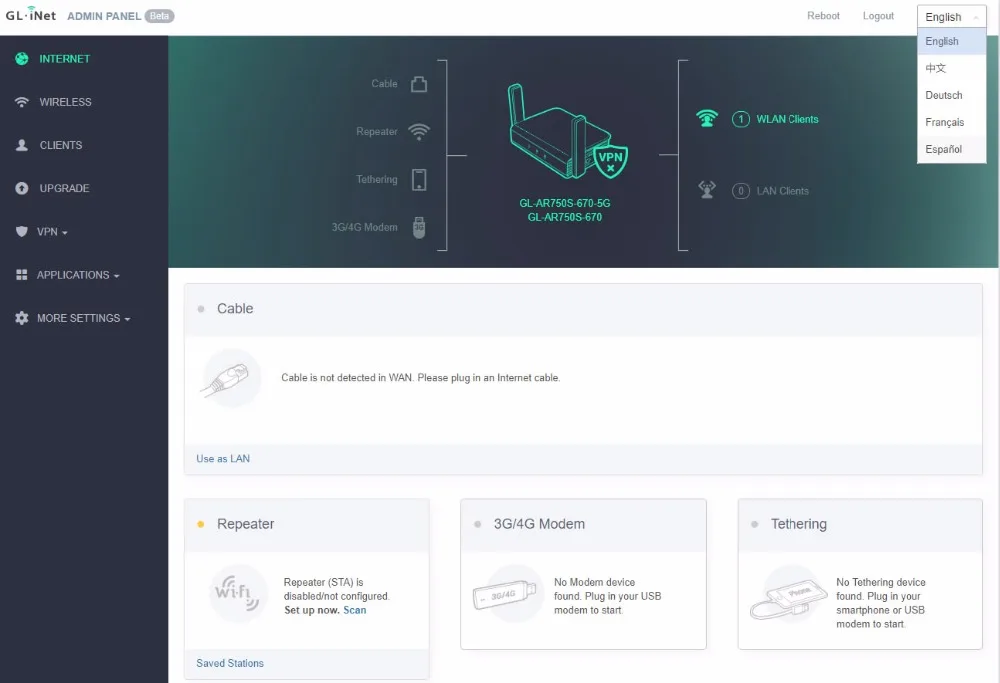The width and height of the screenshot is (1000, 683).
Task: Click the WLAN client count circle
Action: [740, 119]
